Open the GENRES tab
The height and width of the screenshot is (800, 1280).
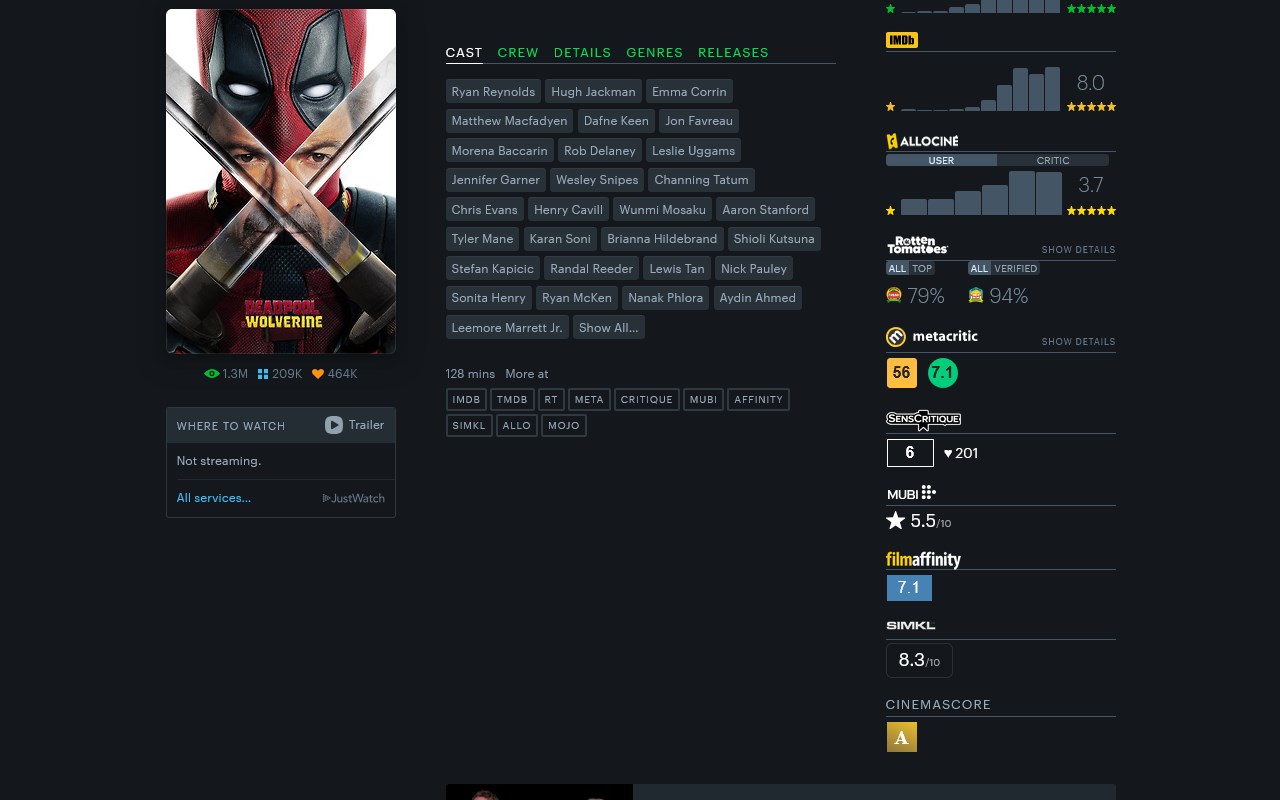655,52
